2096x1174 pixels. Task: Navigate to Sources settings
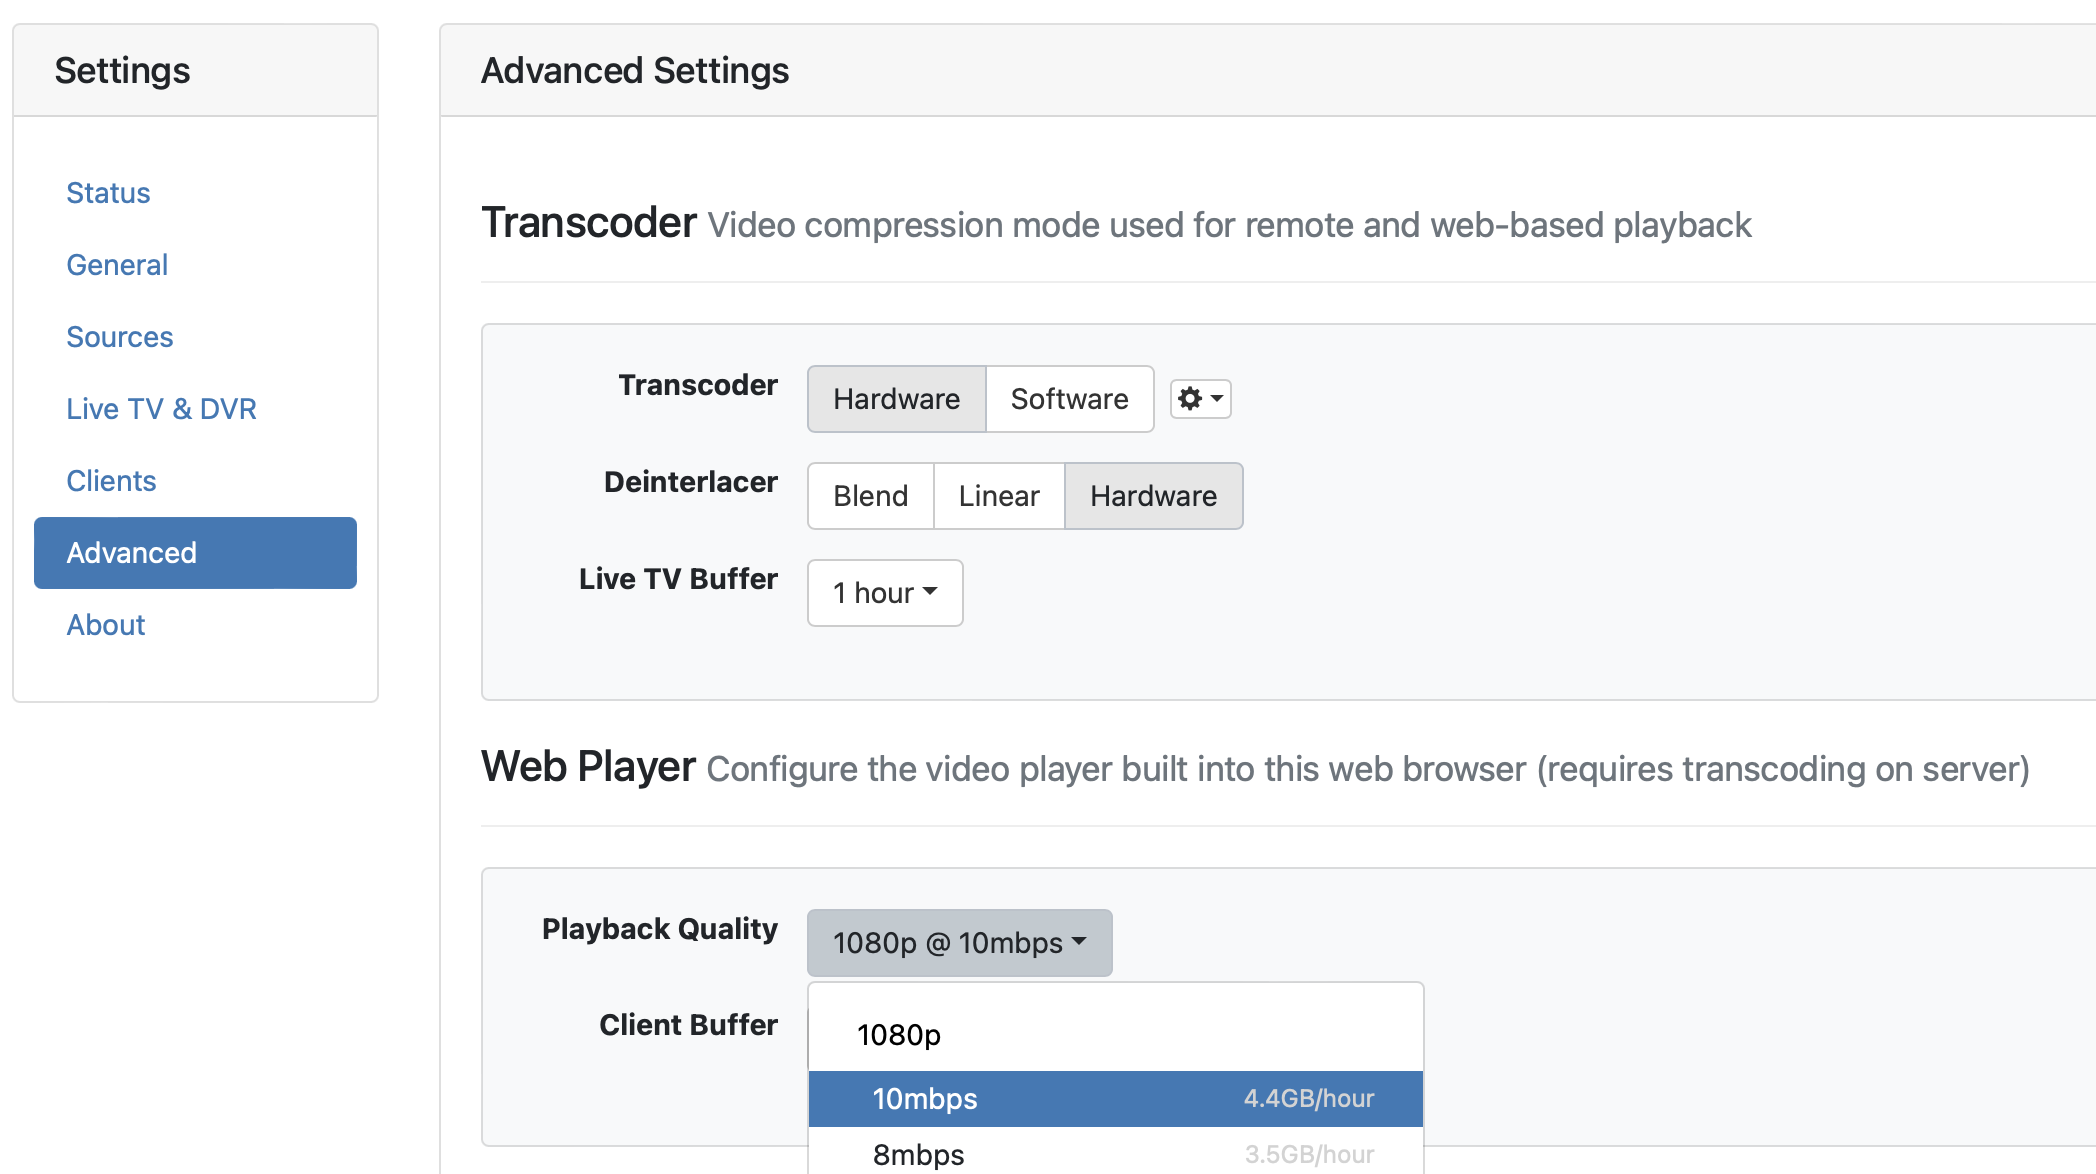120,337
